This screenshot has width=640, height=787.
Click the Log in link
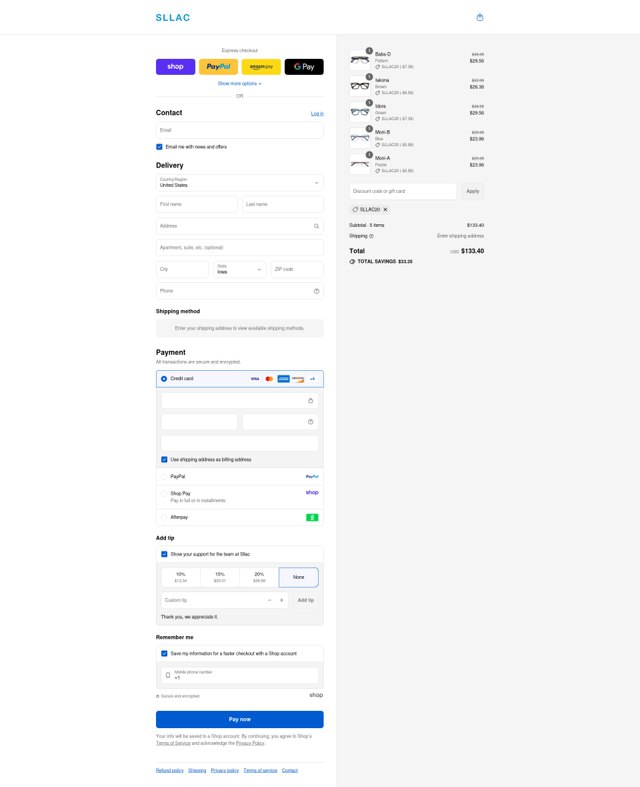tap(317, 113)
